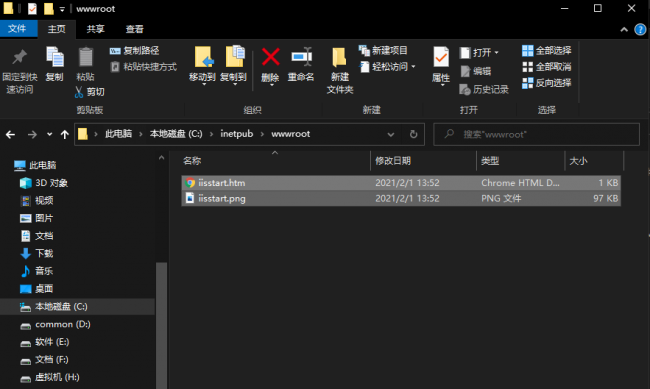Select This PC (此电脑) in sidebar
This screenshot has width=650, height=389.
point(36,165)
